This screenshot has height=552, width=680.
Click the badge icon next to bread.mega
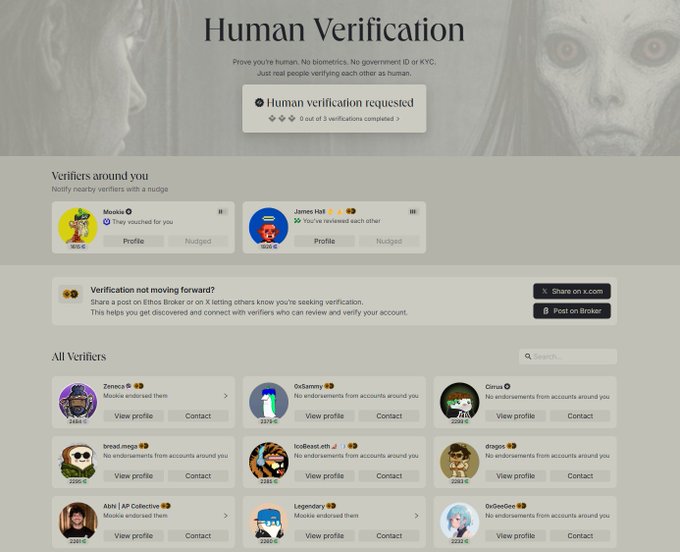pyautogui.click(x=144, y=446)
